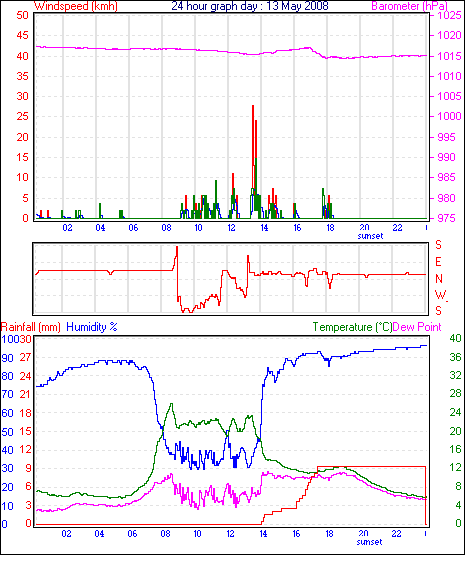The width and height of the screenshot is (466, 563).
Task: Select the Humidity % legend label
Action: pos(92,327)
